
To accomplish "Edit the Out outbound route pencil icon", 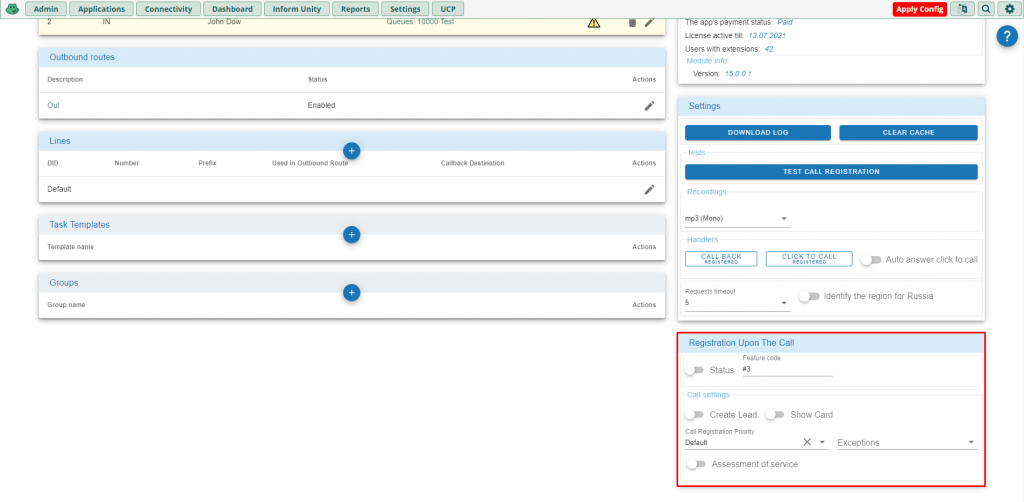I will [649, 106].
